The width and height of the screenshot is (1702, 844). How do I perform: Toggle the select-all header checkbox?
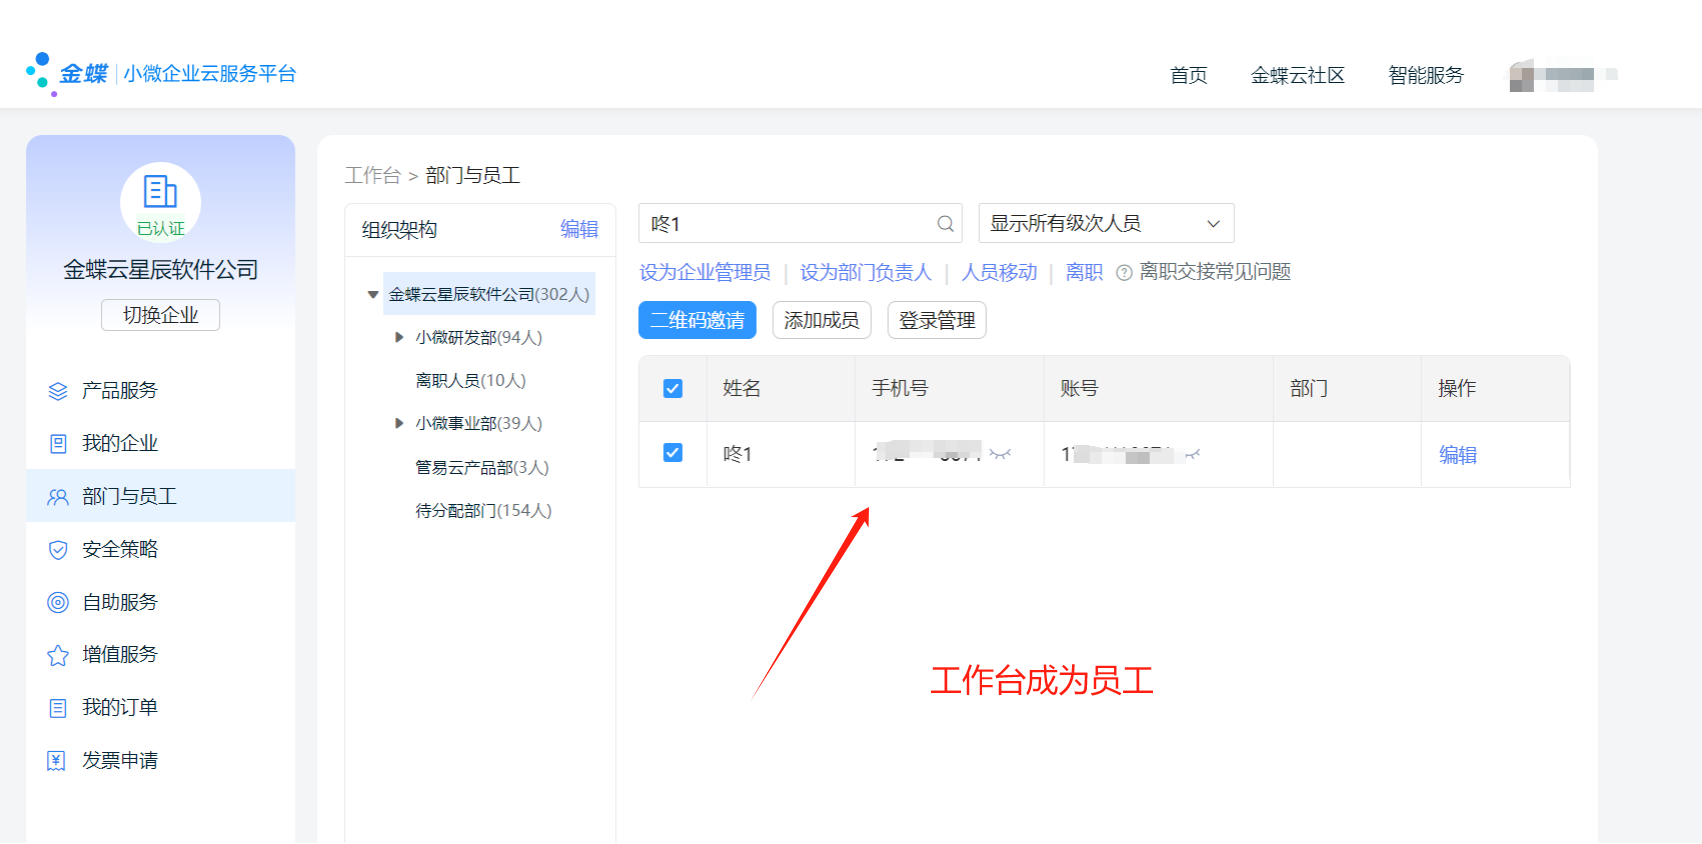[673, 388]
